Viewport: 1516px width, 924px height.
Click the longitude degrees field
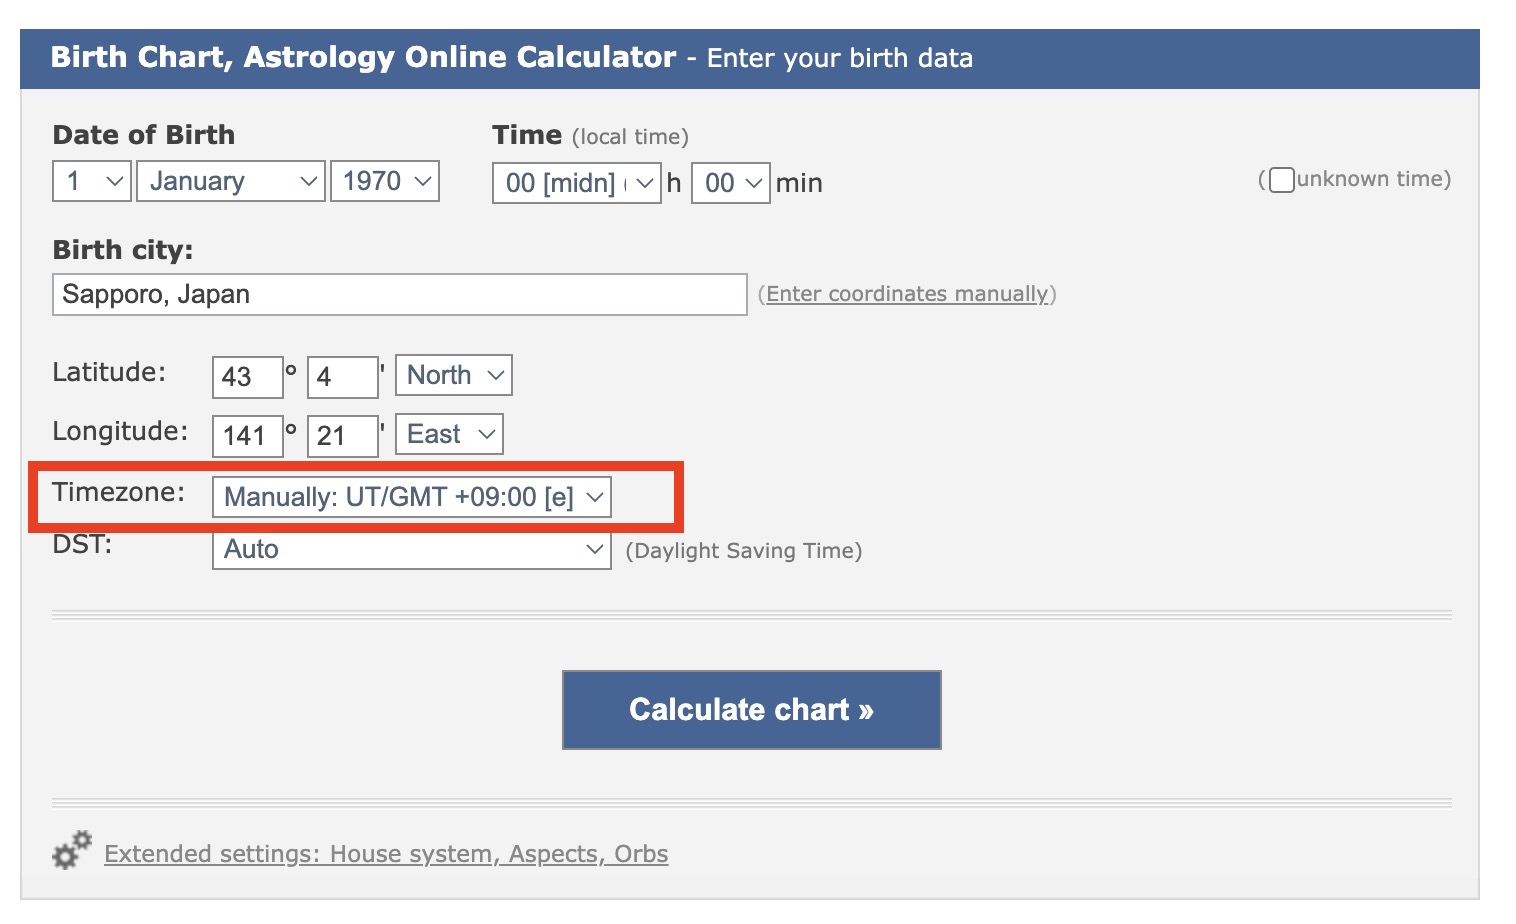(247, 436)
